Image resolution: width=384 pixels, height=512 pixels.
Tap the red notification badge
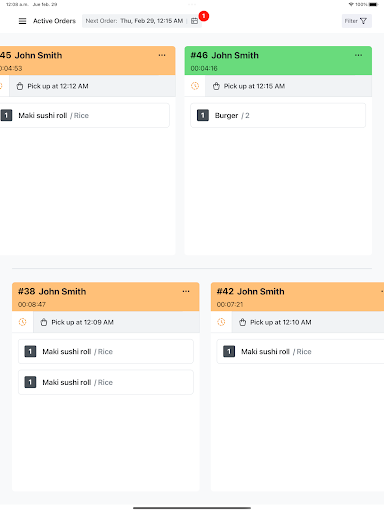204,16
